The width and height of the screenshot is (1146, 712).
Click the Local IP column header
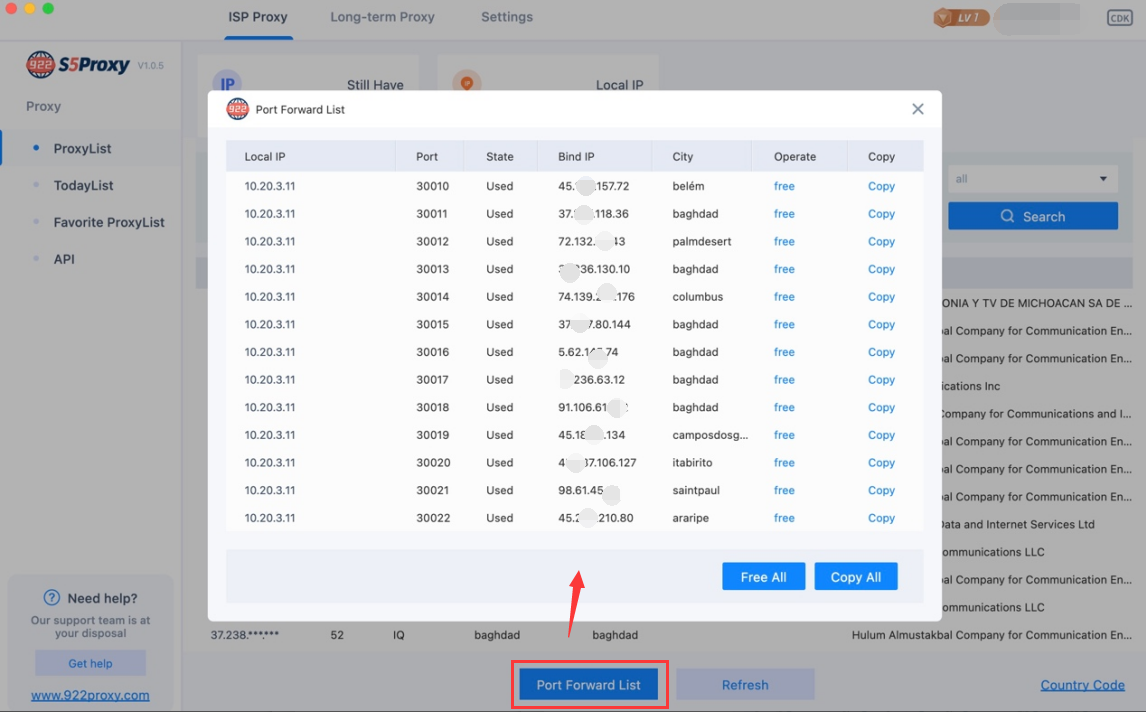tap(265, 156)
